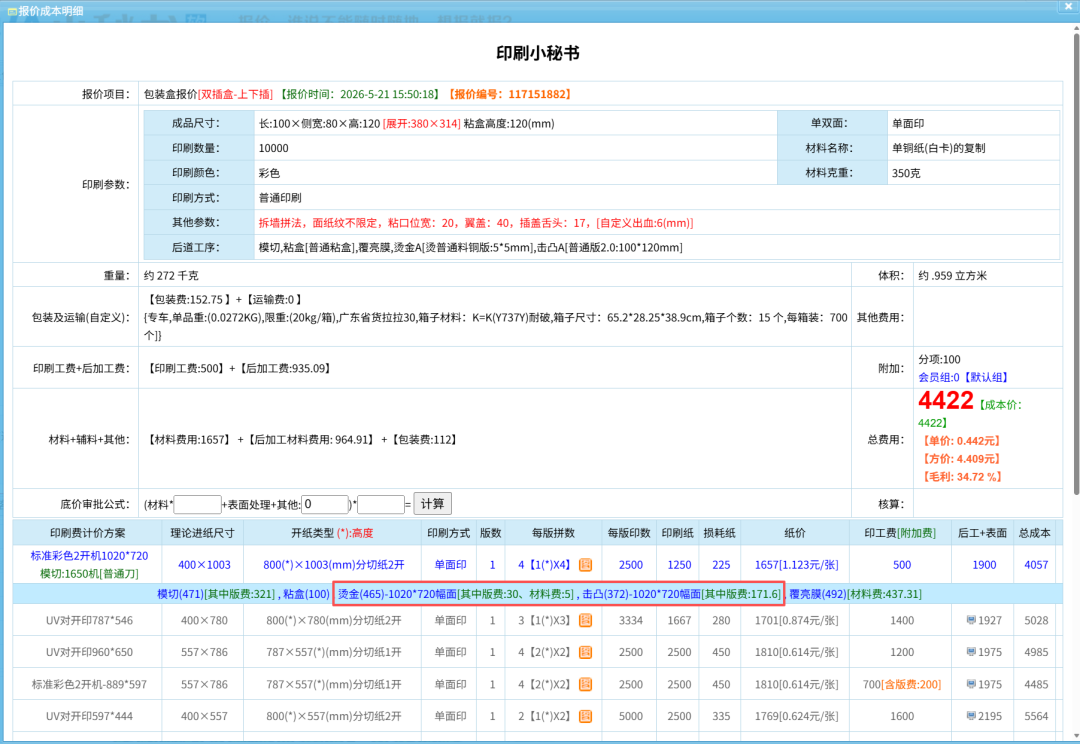Click the blue 4057 total cost link
This screenshot has width=1080, height=744.
pos(1036,565)
